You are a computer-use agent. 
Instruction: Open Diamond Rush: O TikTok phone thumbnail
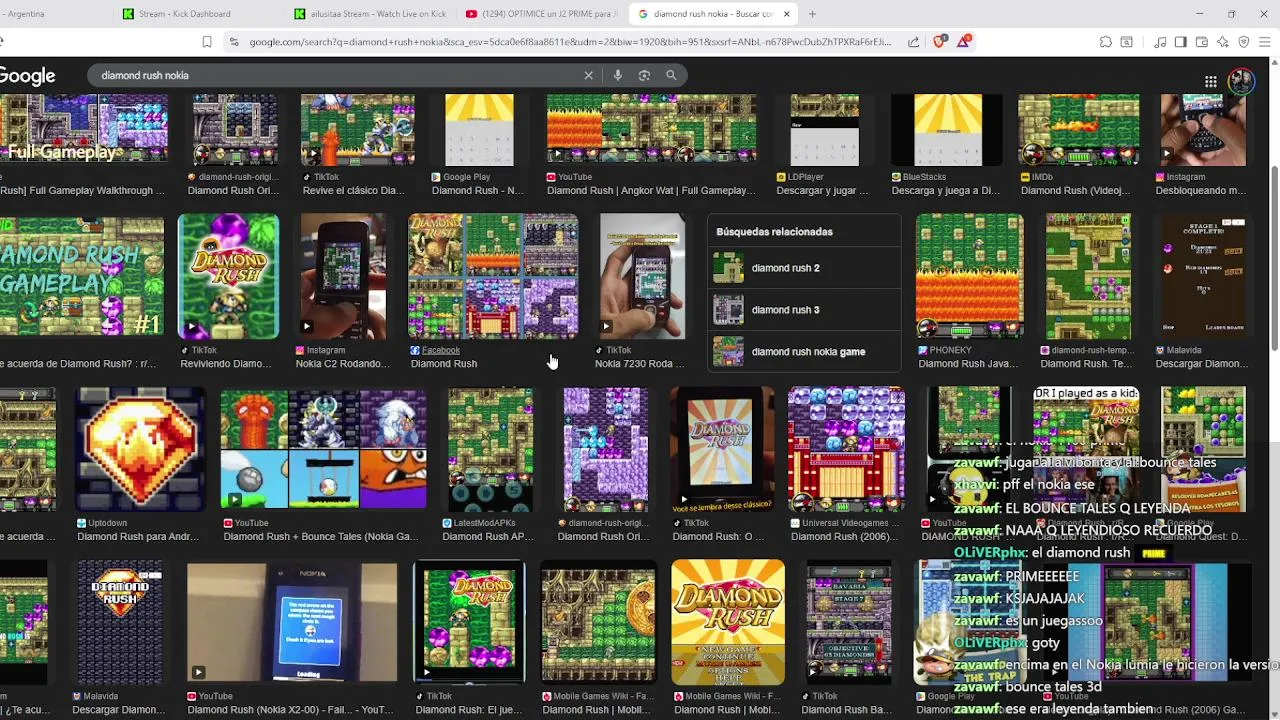[x=722, y=450]
